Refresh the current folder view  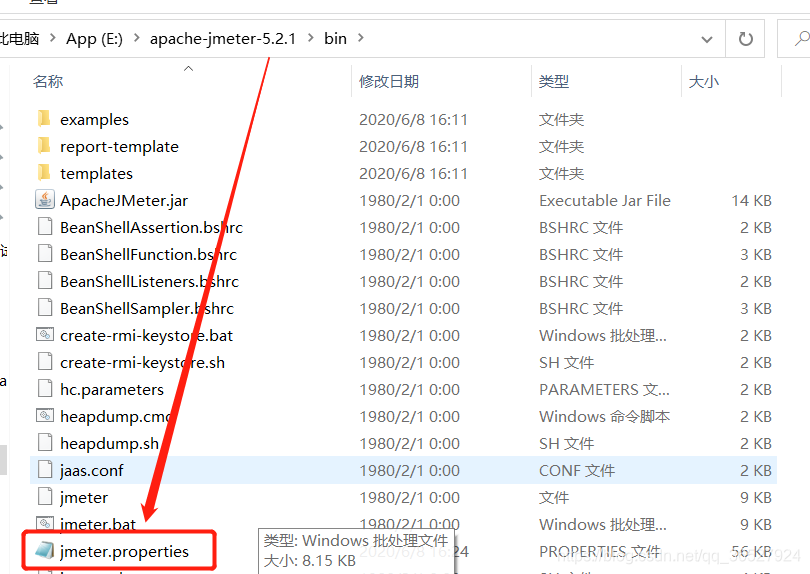pyautogui.click(x=745, y=39)
